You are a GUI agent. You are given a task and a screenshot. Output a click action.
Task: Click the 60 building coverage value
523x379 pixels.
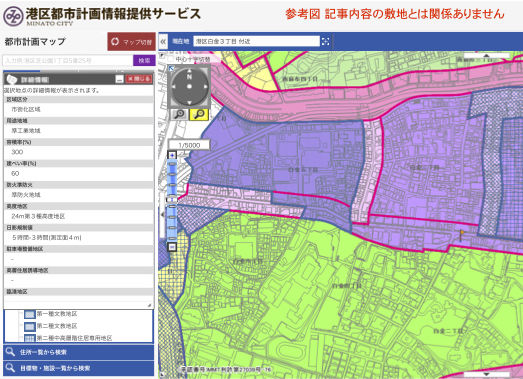coord(15,173)
